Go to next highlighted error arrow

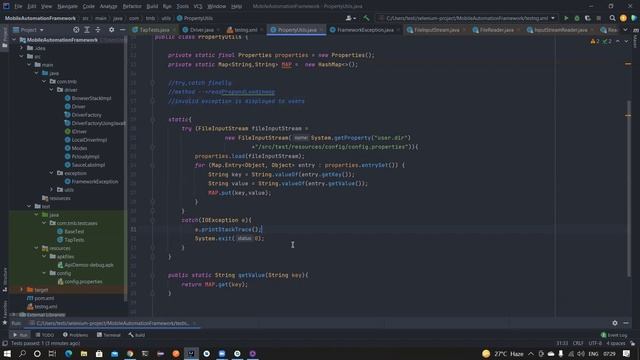pyautogui.click(x=626, y=41)
